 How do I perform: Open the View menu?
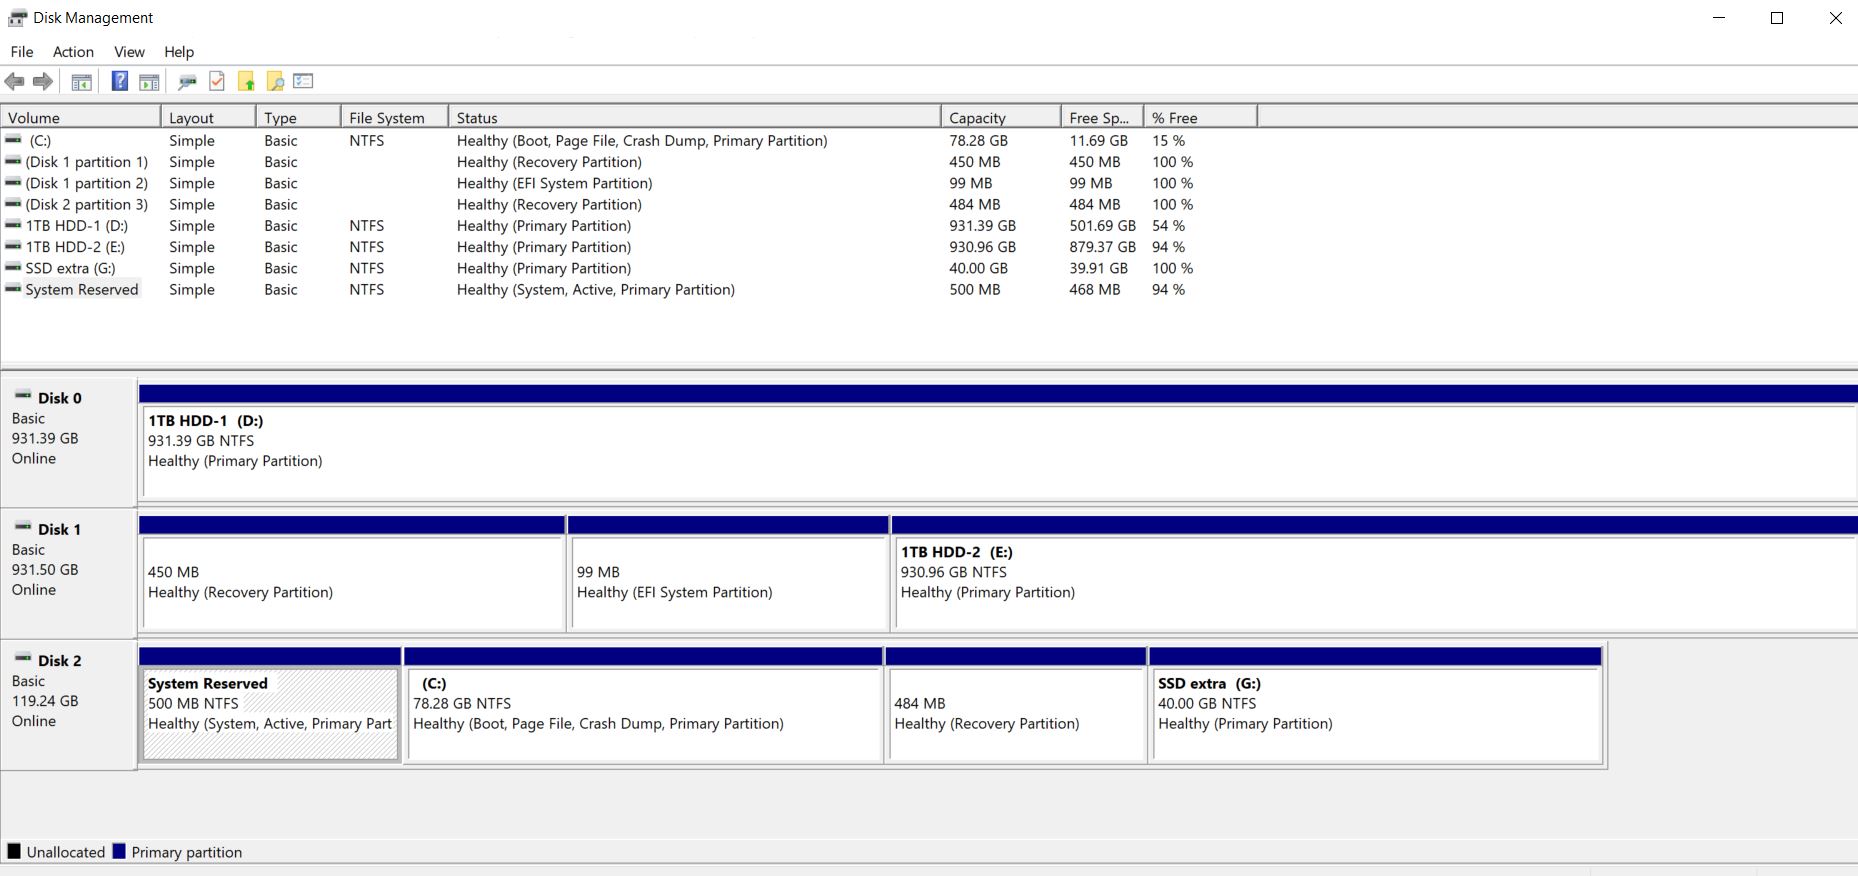click(x=129, y=52)
